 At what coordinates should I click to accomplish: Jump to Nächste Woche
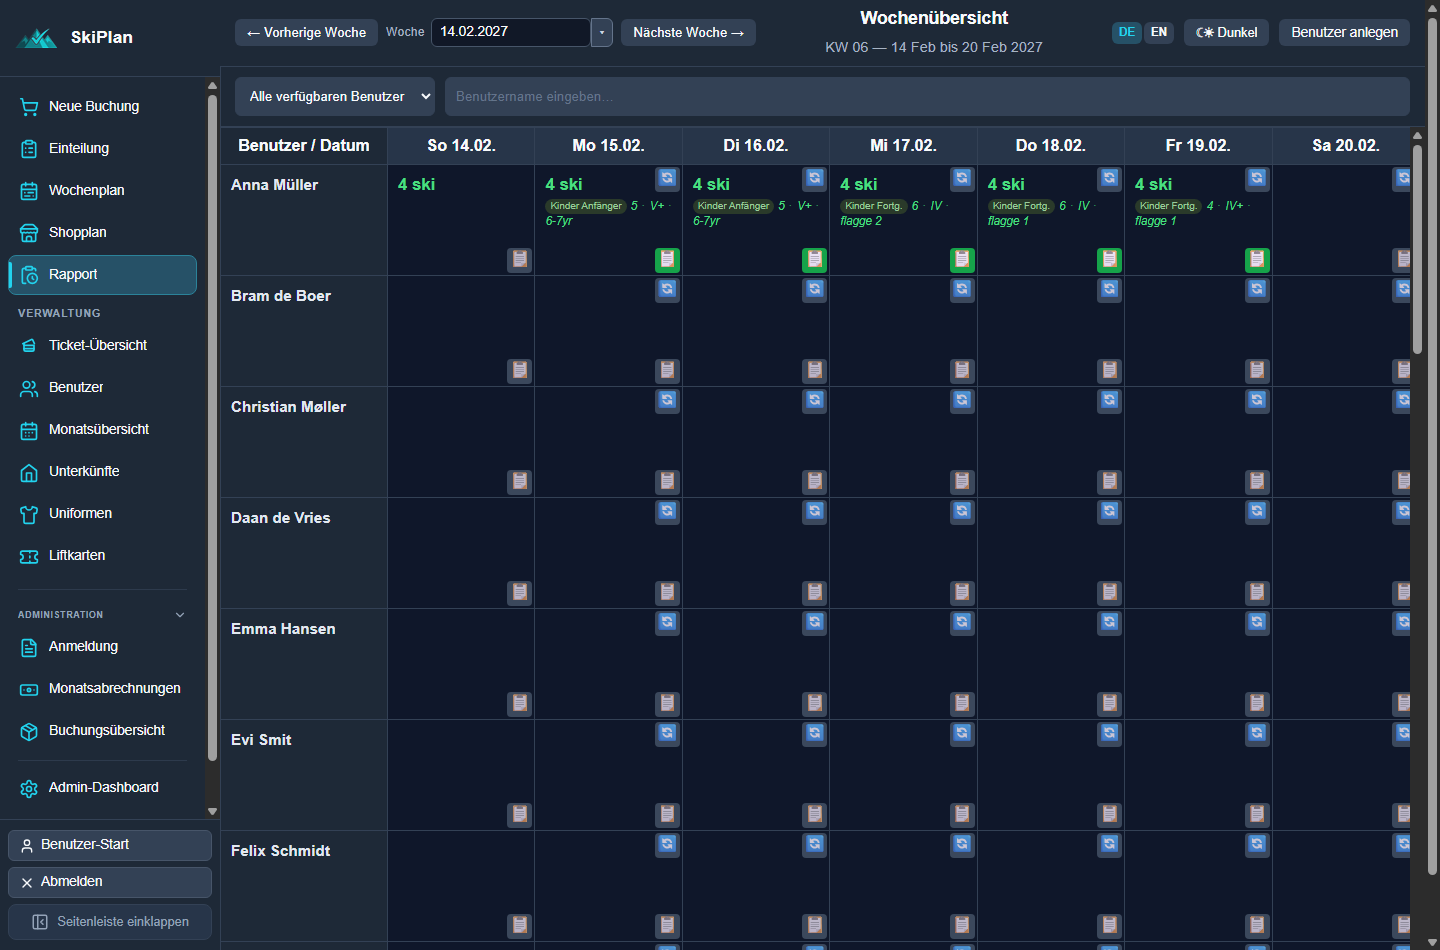688,33
